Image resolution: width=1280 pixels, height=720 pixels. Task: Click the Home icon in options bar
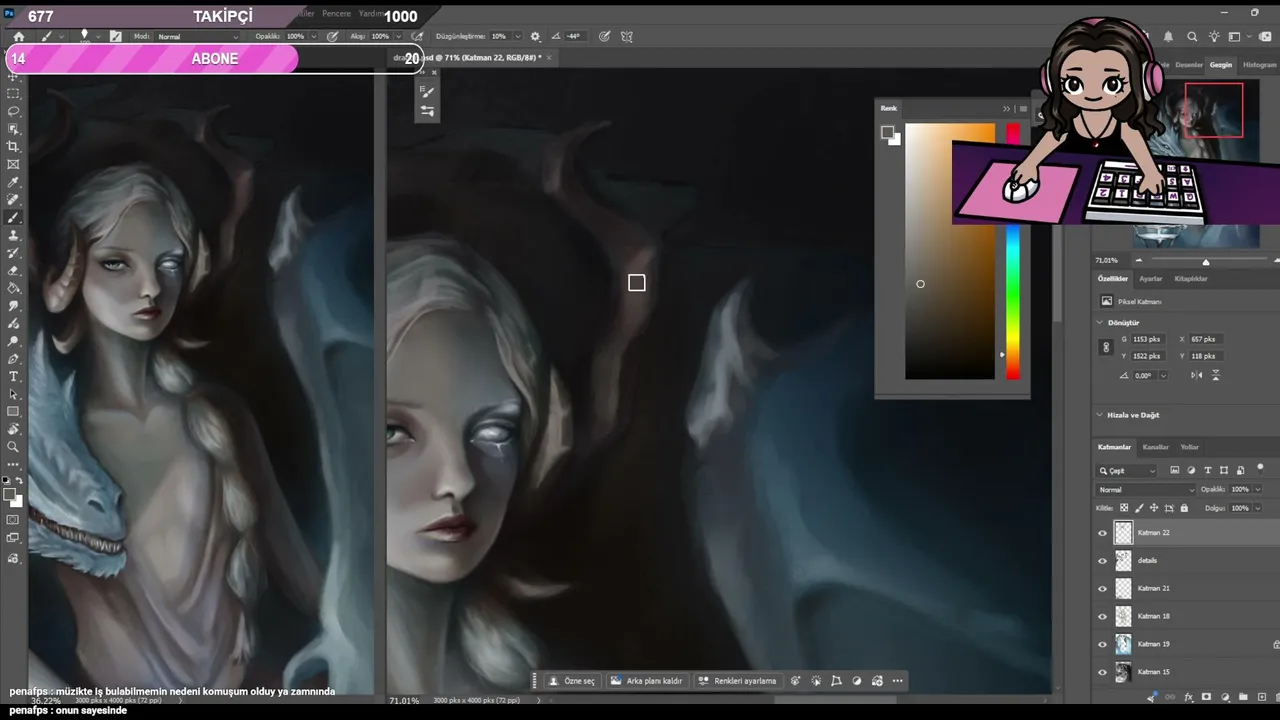click(x=18, y=36)
